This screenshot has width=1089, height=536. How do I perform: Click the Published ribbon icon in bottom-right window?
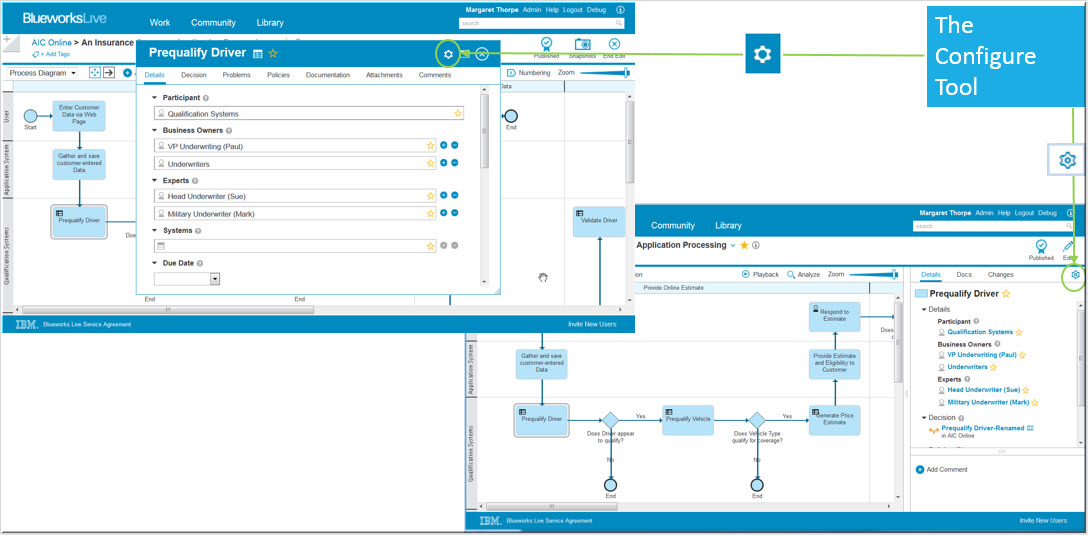(1041, 246)
